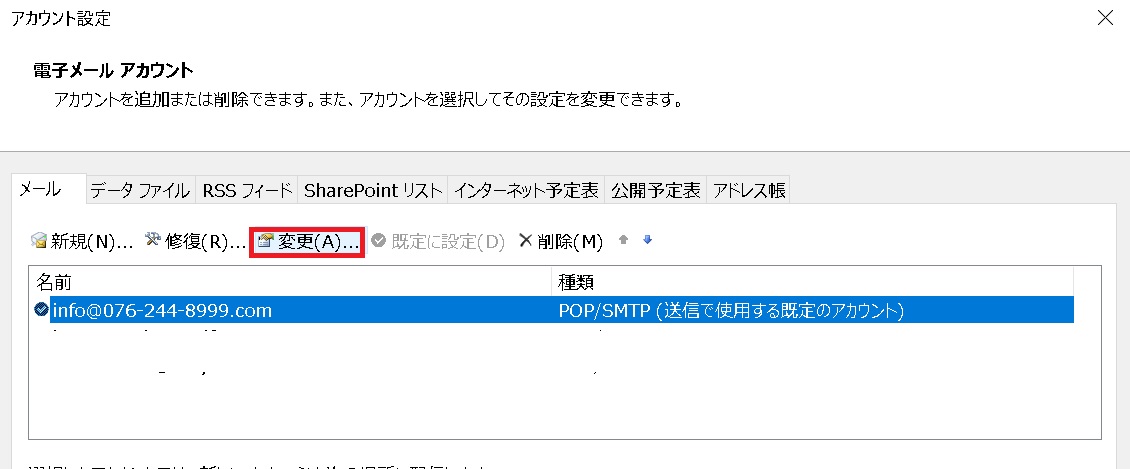Click 既定に設定(D) set default button
This screenshot has width=1130, height=469.
pyautogui.click(x=438, y=241)
